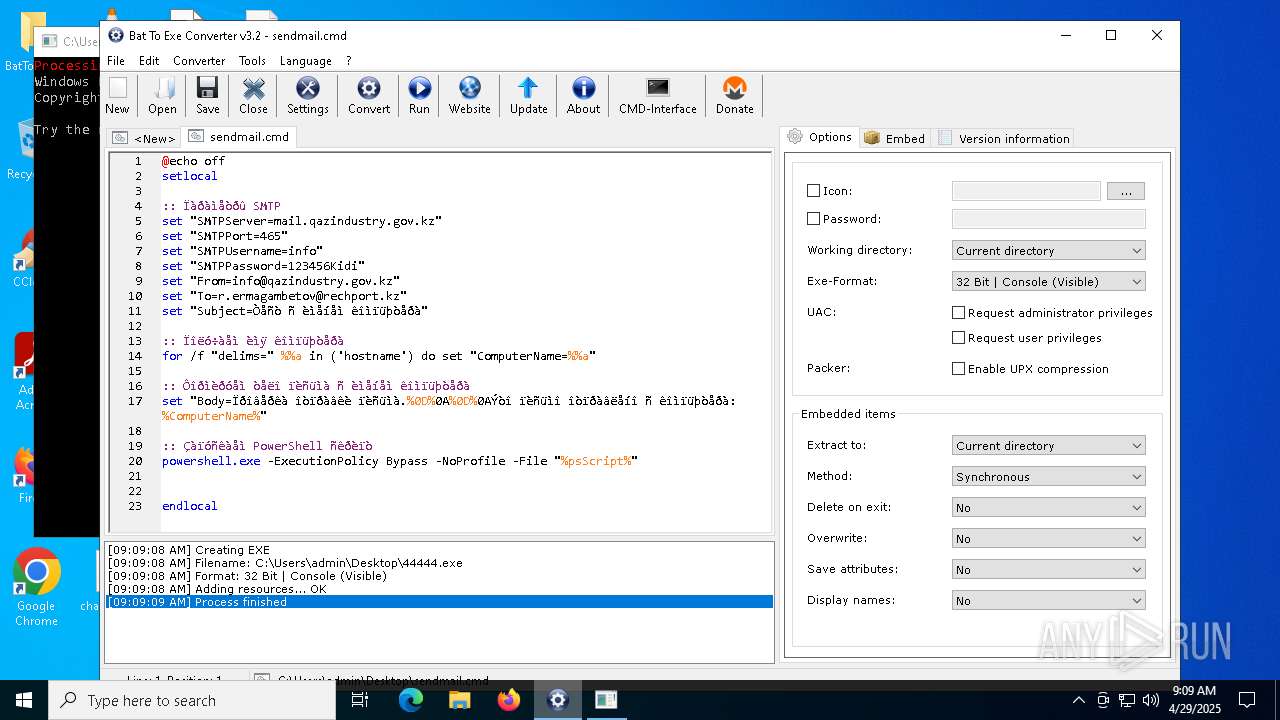Image resolution: width=1280 pixels, height=720 pixels.
Task: Check Request administrator privileges
Action: coord(958,313)
